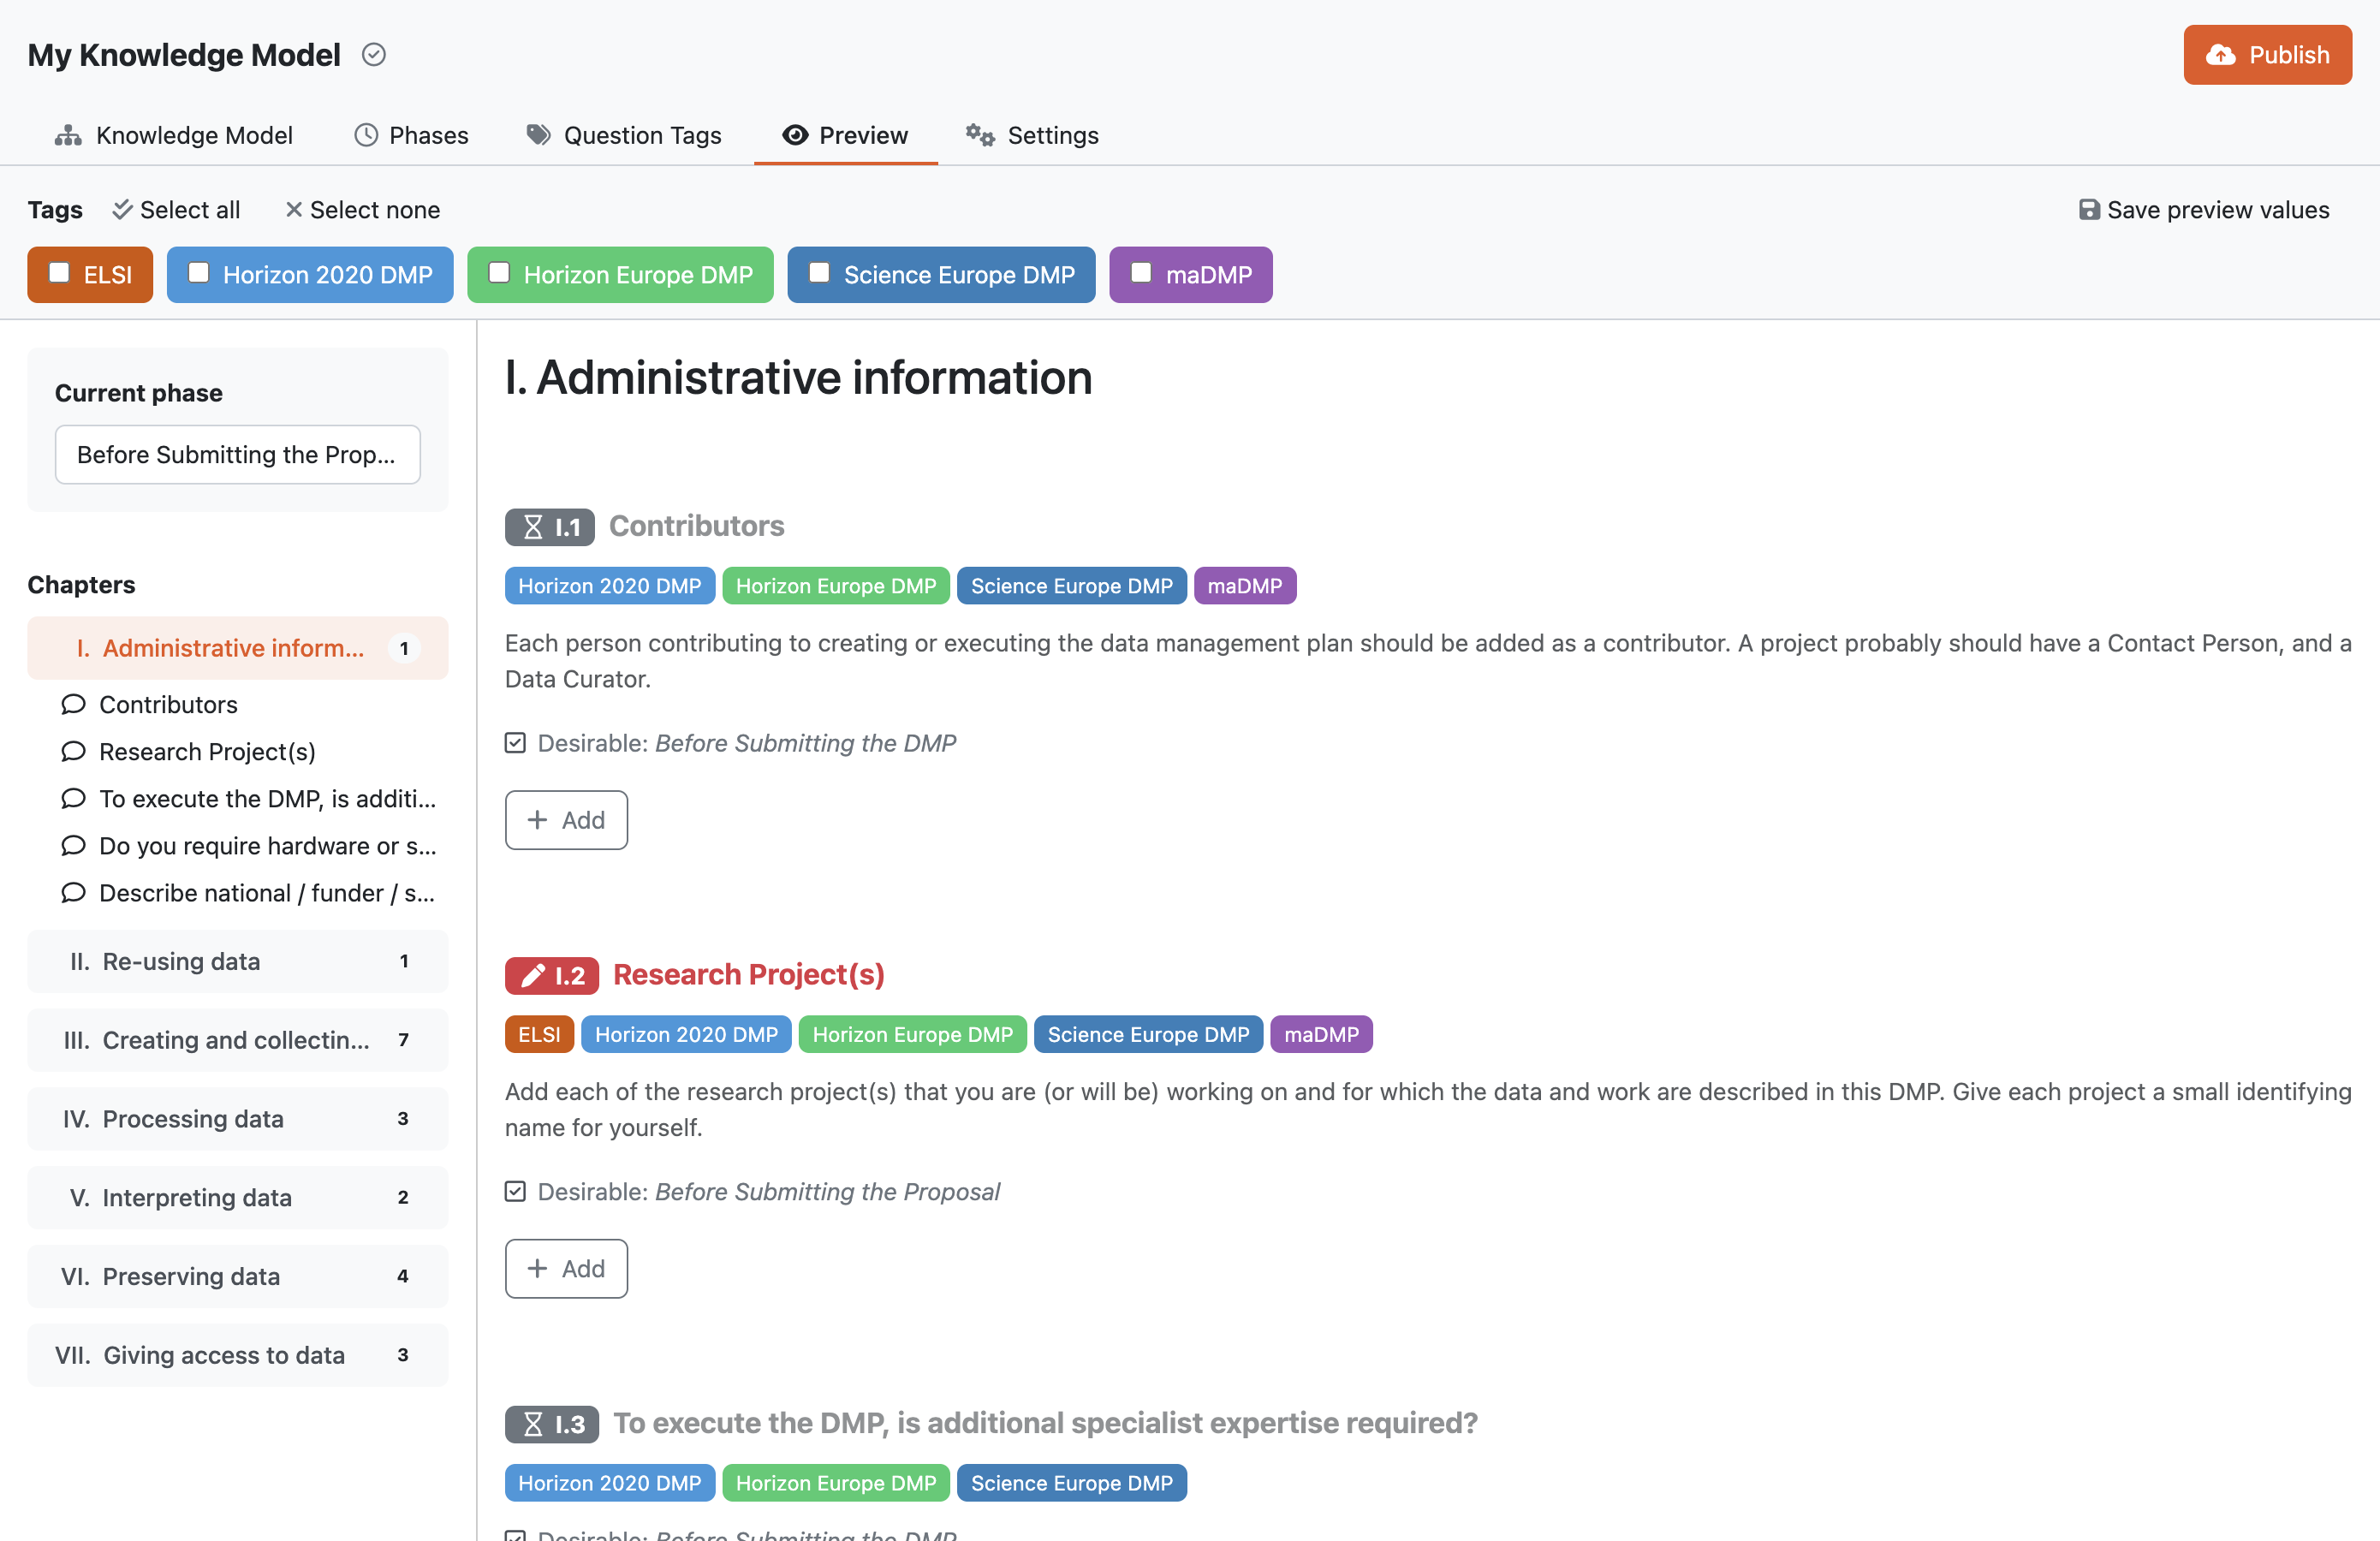The image size is (2380, 1541).
Task: Toggle the ELSI tag checkbox
Action: coord(60,273)
